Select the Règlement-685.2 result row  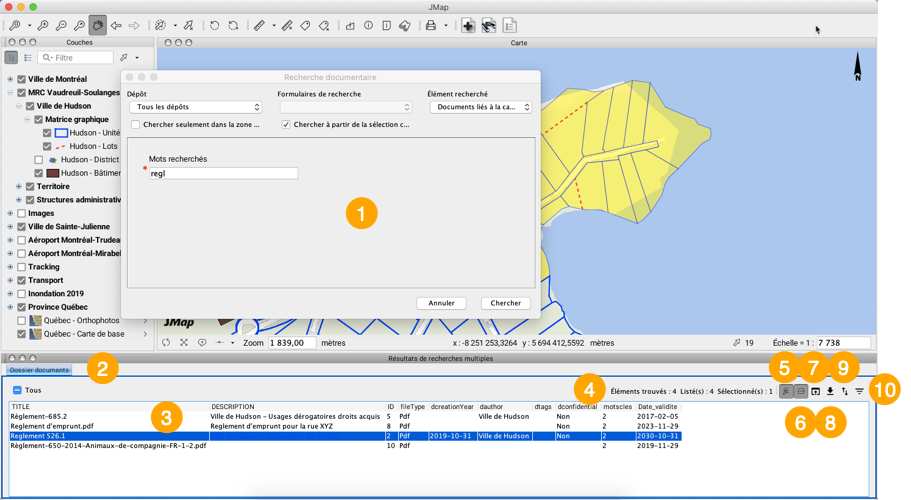(39, 416)
